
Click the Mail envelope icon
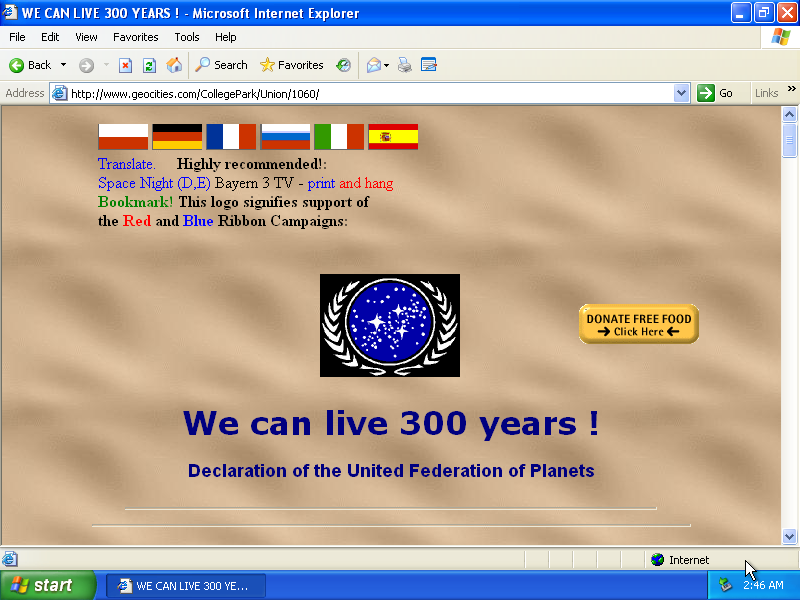coord(373,65)
